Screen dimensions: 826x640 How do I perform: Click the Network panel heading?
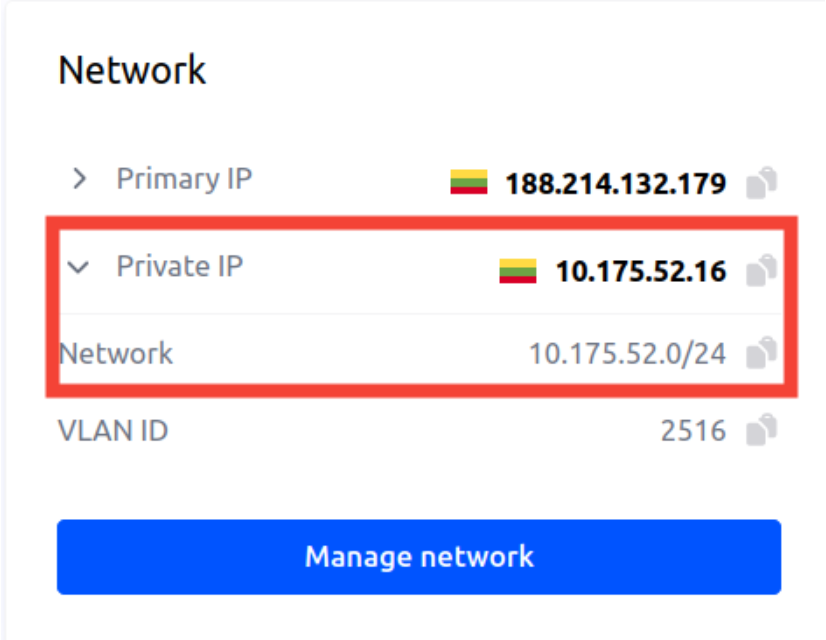pos(132,70)
